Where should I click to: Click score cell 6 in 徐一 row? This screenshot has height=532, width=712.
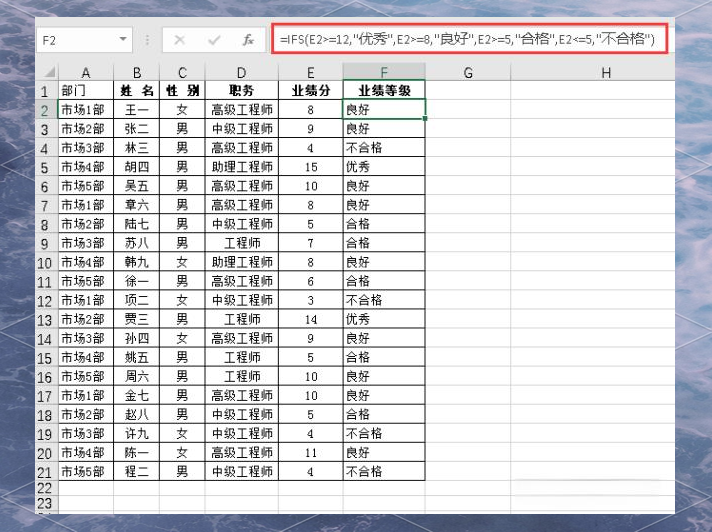coord(311,281)
